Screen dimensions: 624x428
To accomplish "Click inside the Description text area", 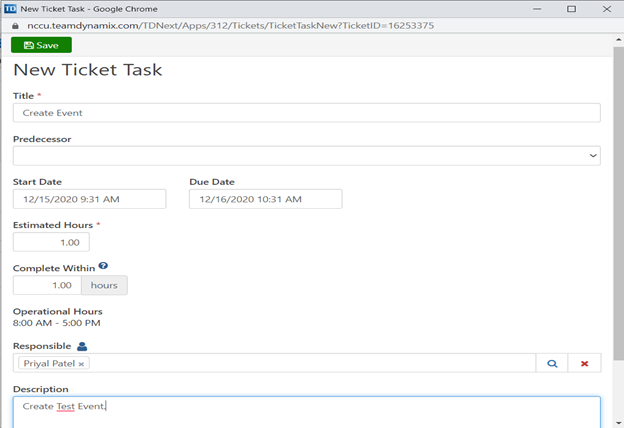I will point(306,412).
